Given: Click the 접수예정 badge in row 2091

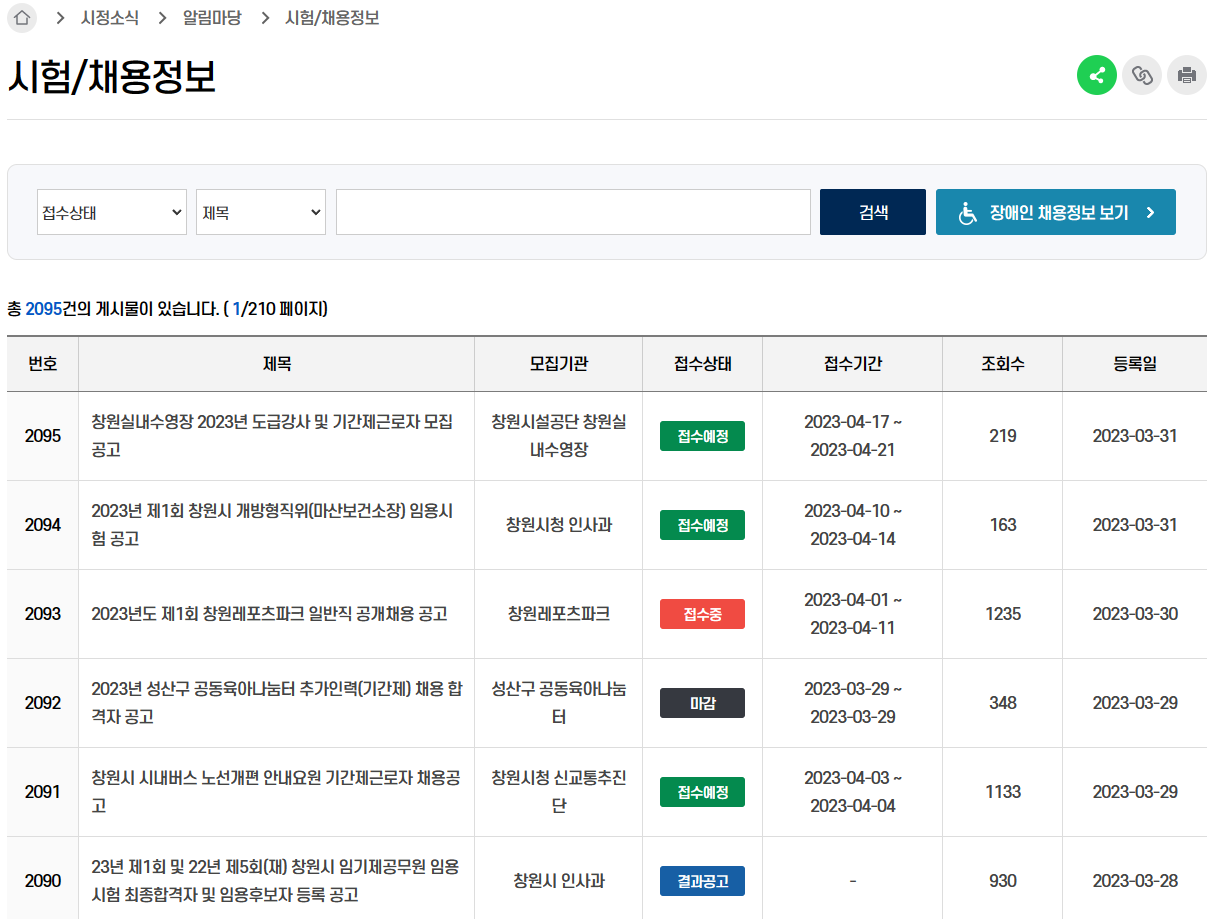Looking at the screenshot, I should click(x=702, y=792).
